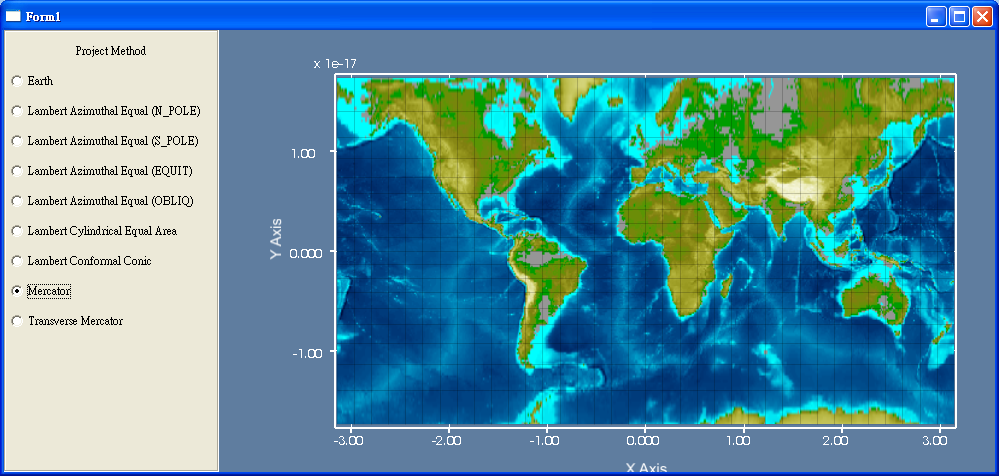999x476 pixels.
Task: Switch to Transverse Mercator projection
Action: pos(17,321)
